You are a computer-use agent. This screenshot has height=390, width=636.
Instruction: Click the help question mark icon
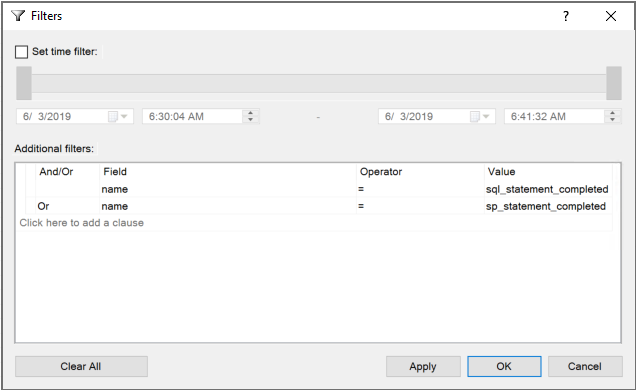(x=566, y=16)
